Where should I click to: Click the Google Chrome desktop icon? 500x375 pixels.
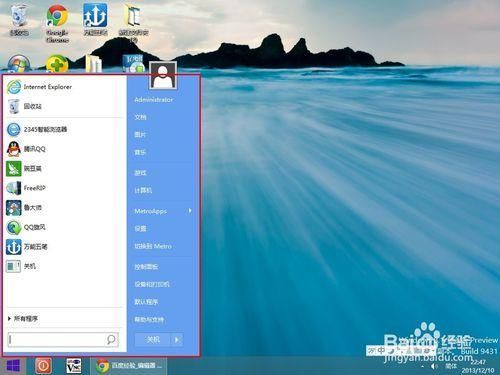point(57,23)
